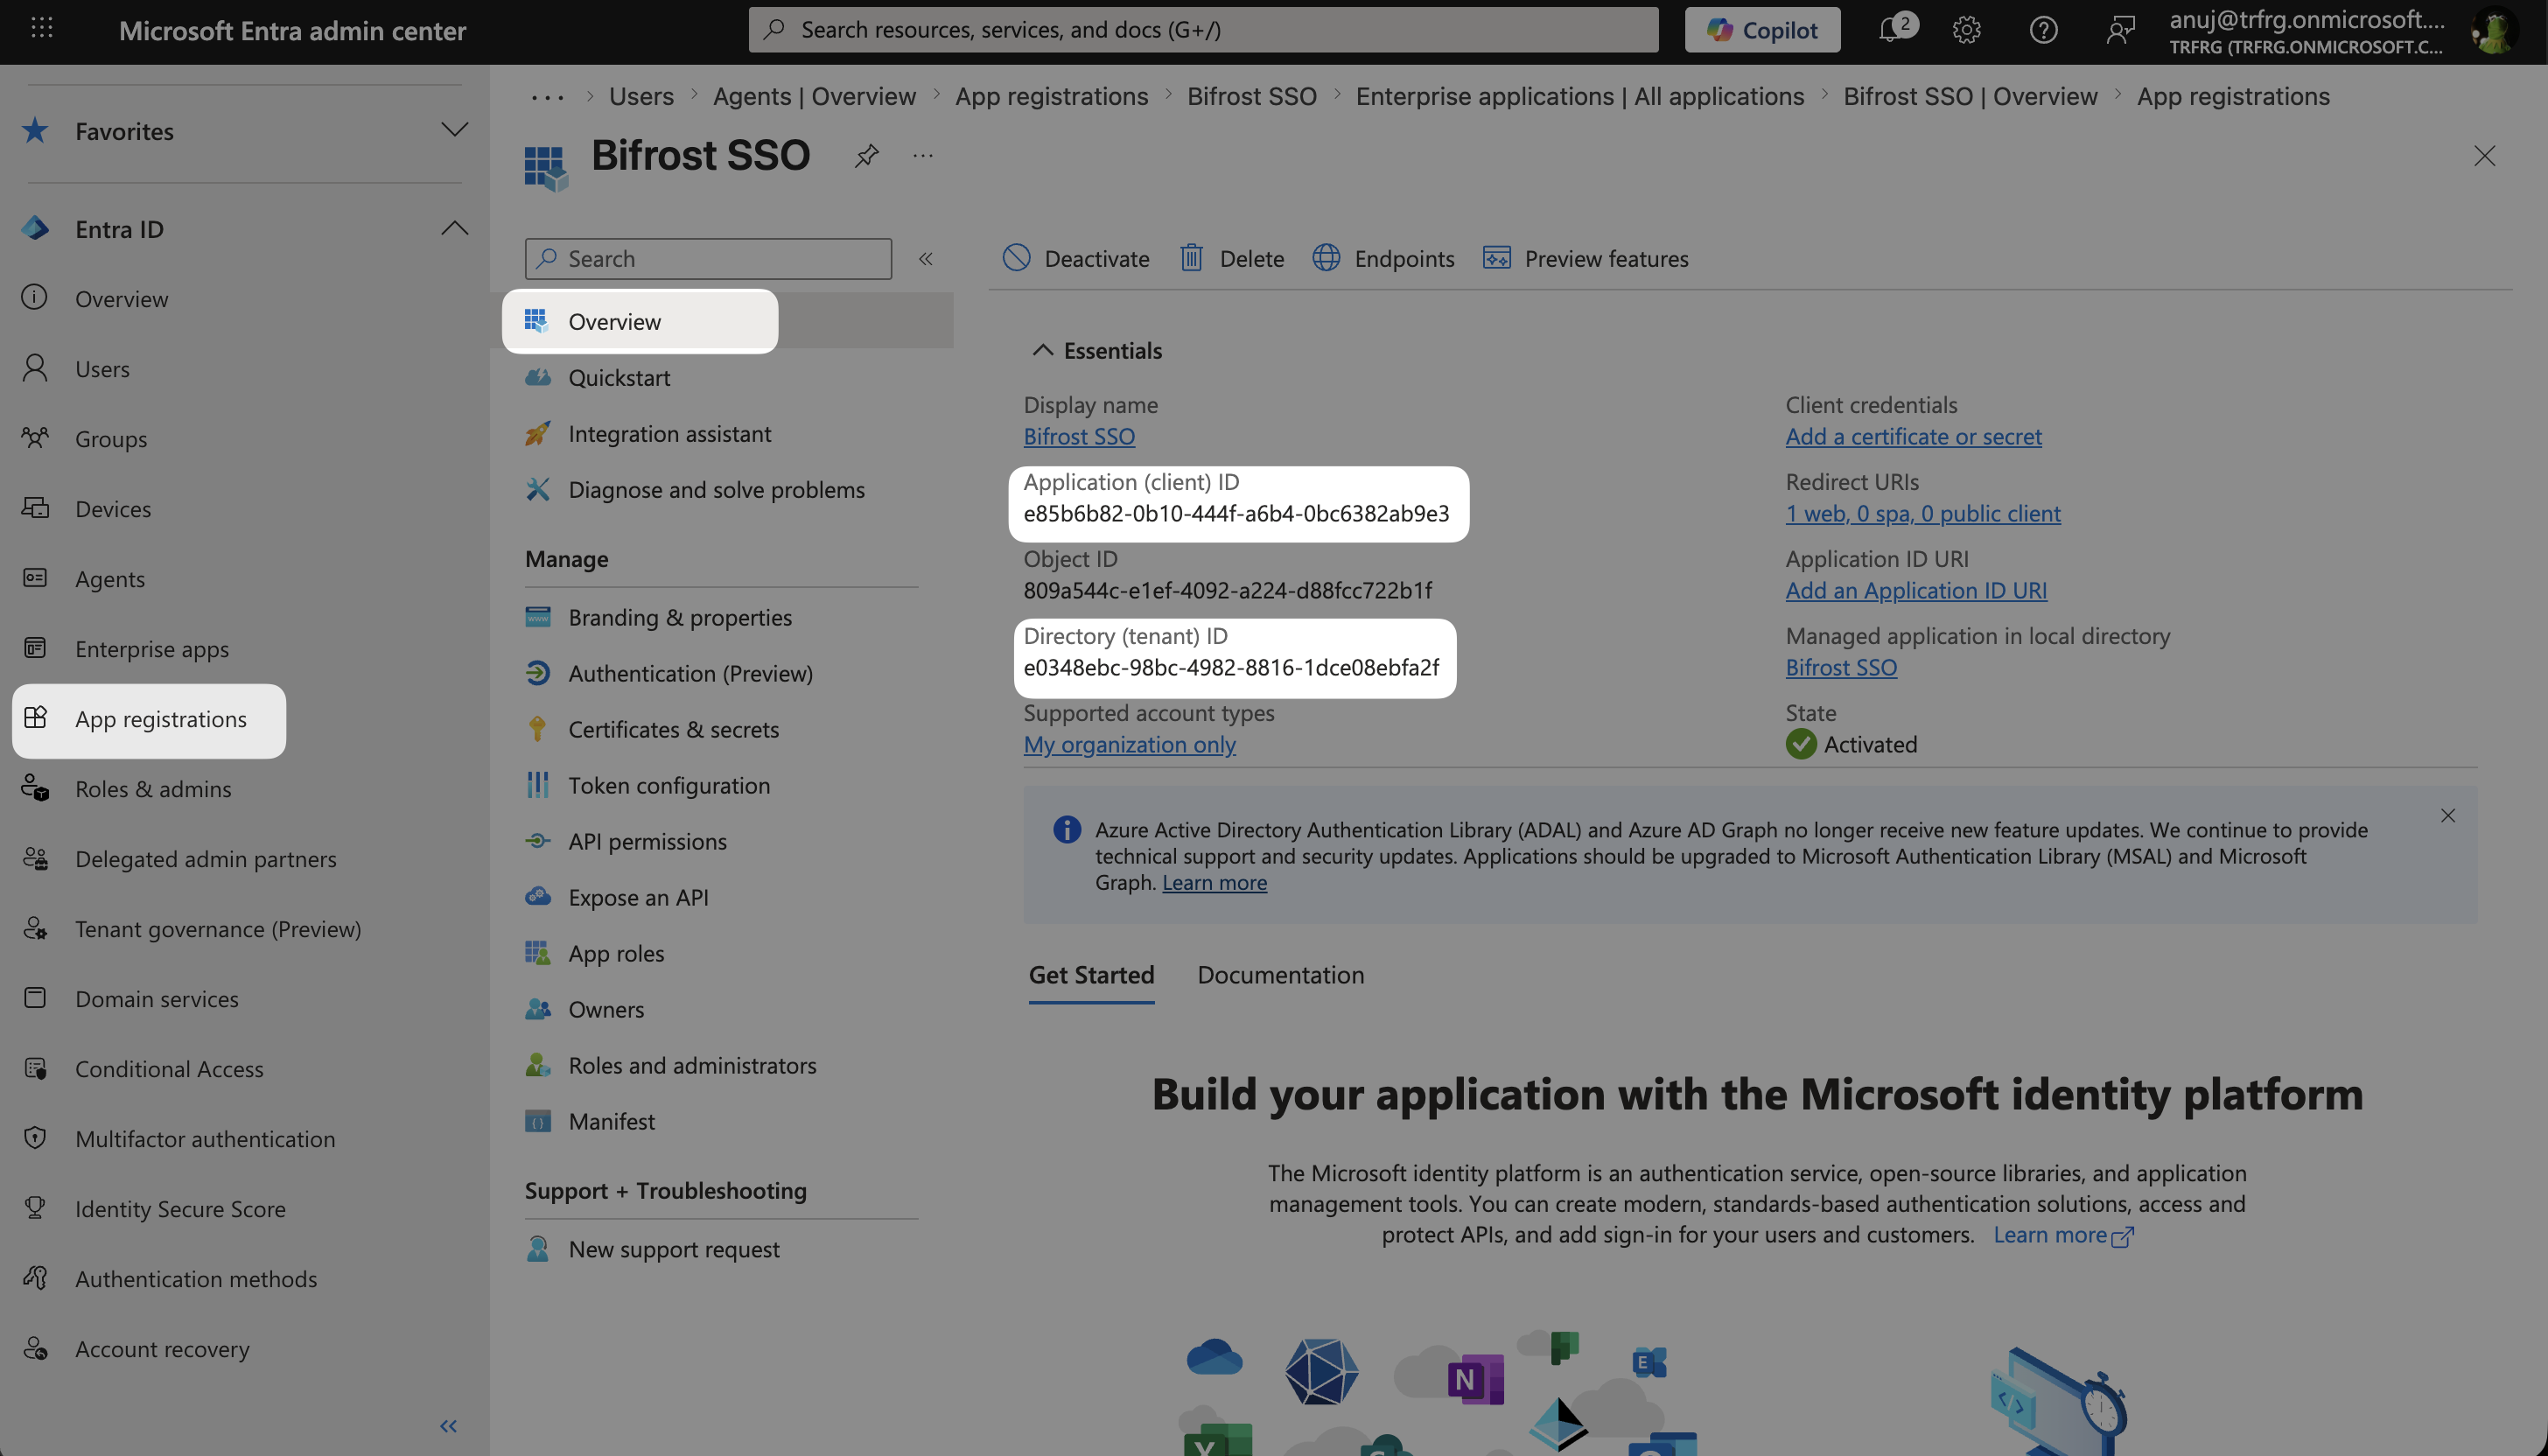The image size is (2548, 1456).
Task: Collapse the main left navigation pane
Action: [x=449, y=1426]
